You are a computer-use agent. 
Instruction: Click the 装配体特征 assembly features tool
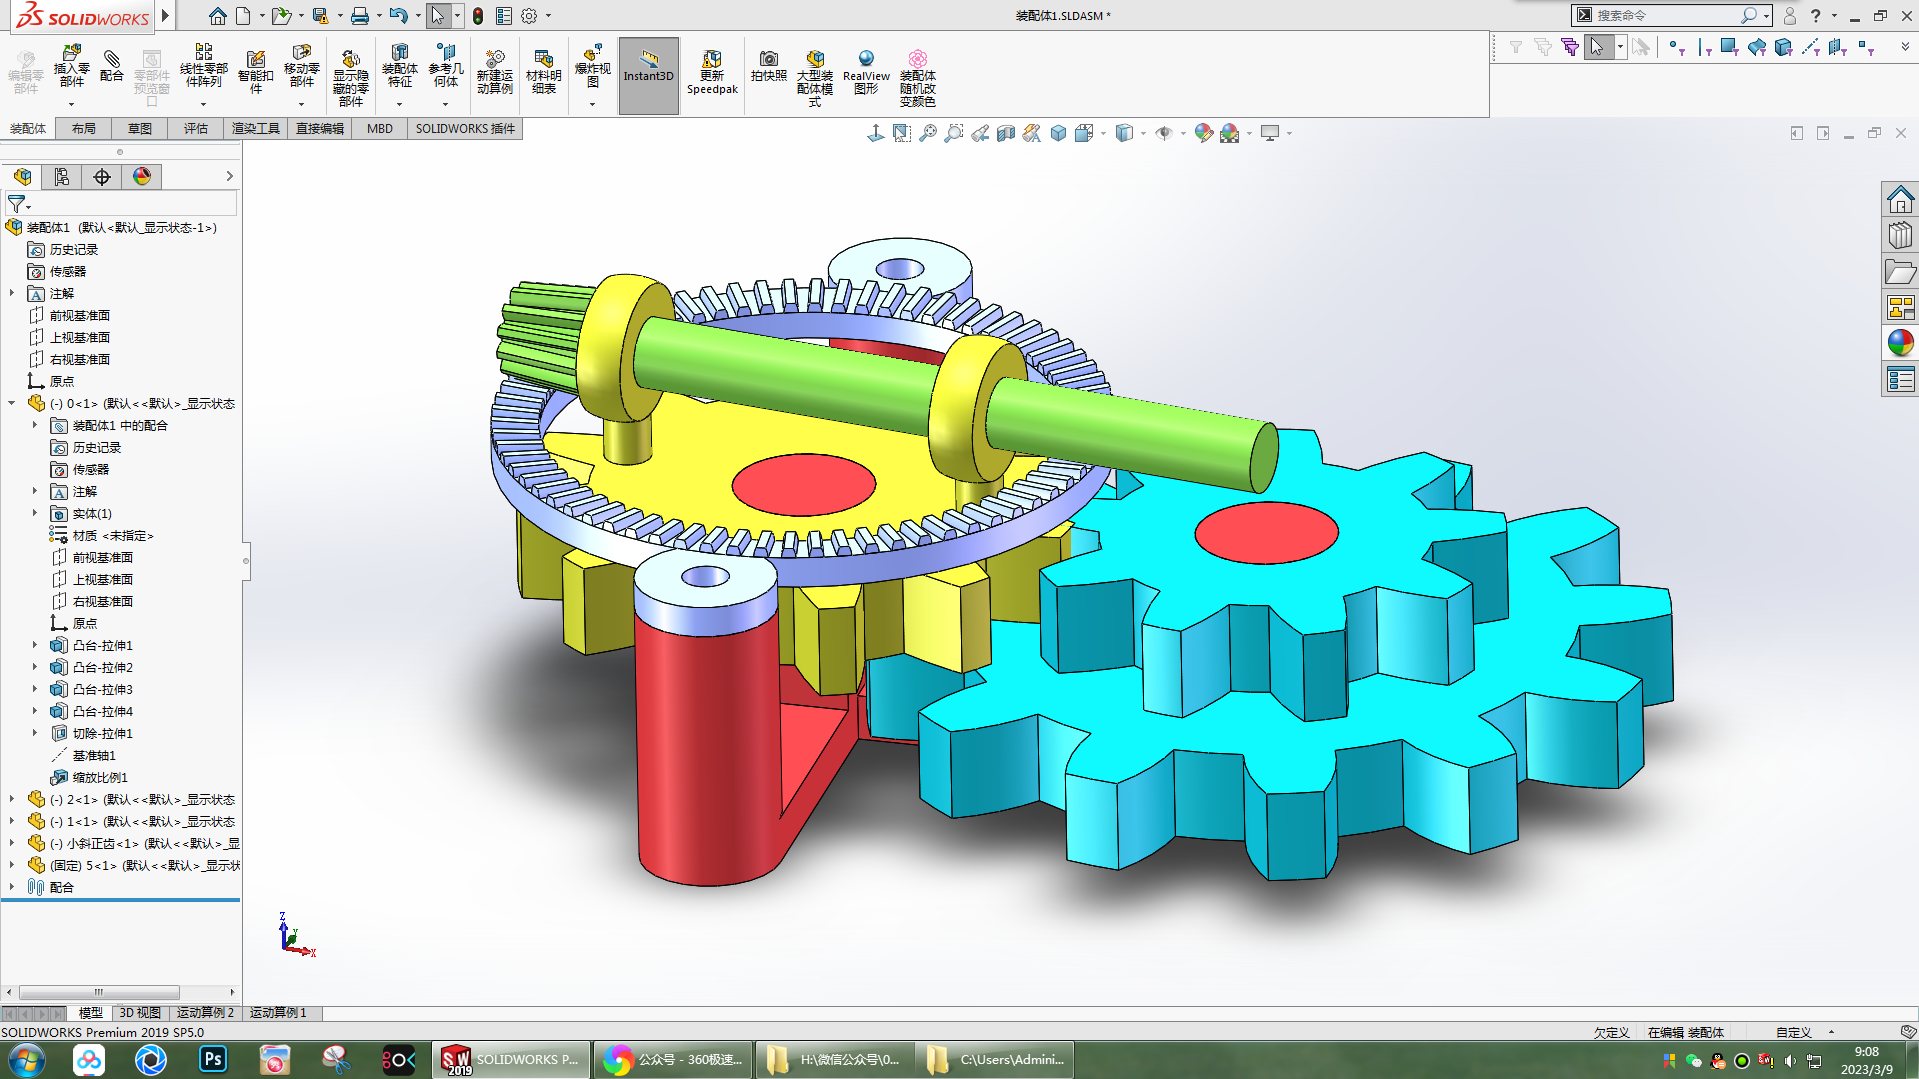(399, 68)
